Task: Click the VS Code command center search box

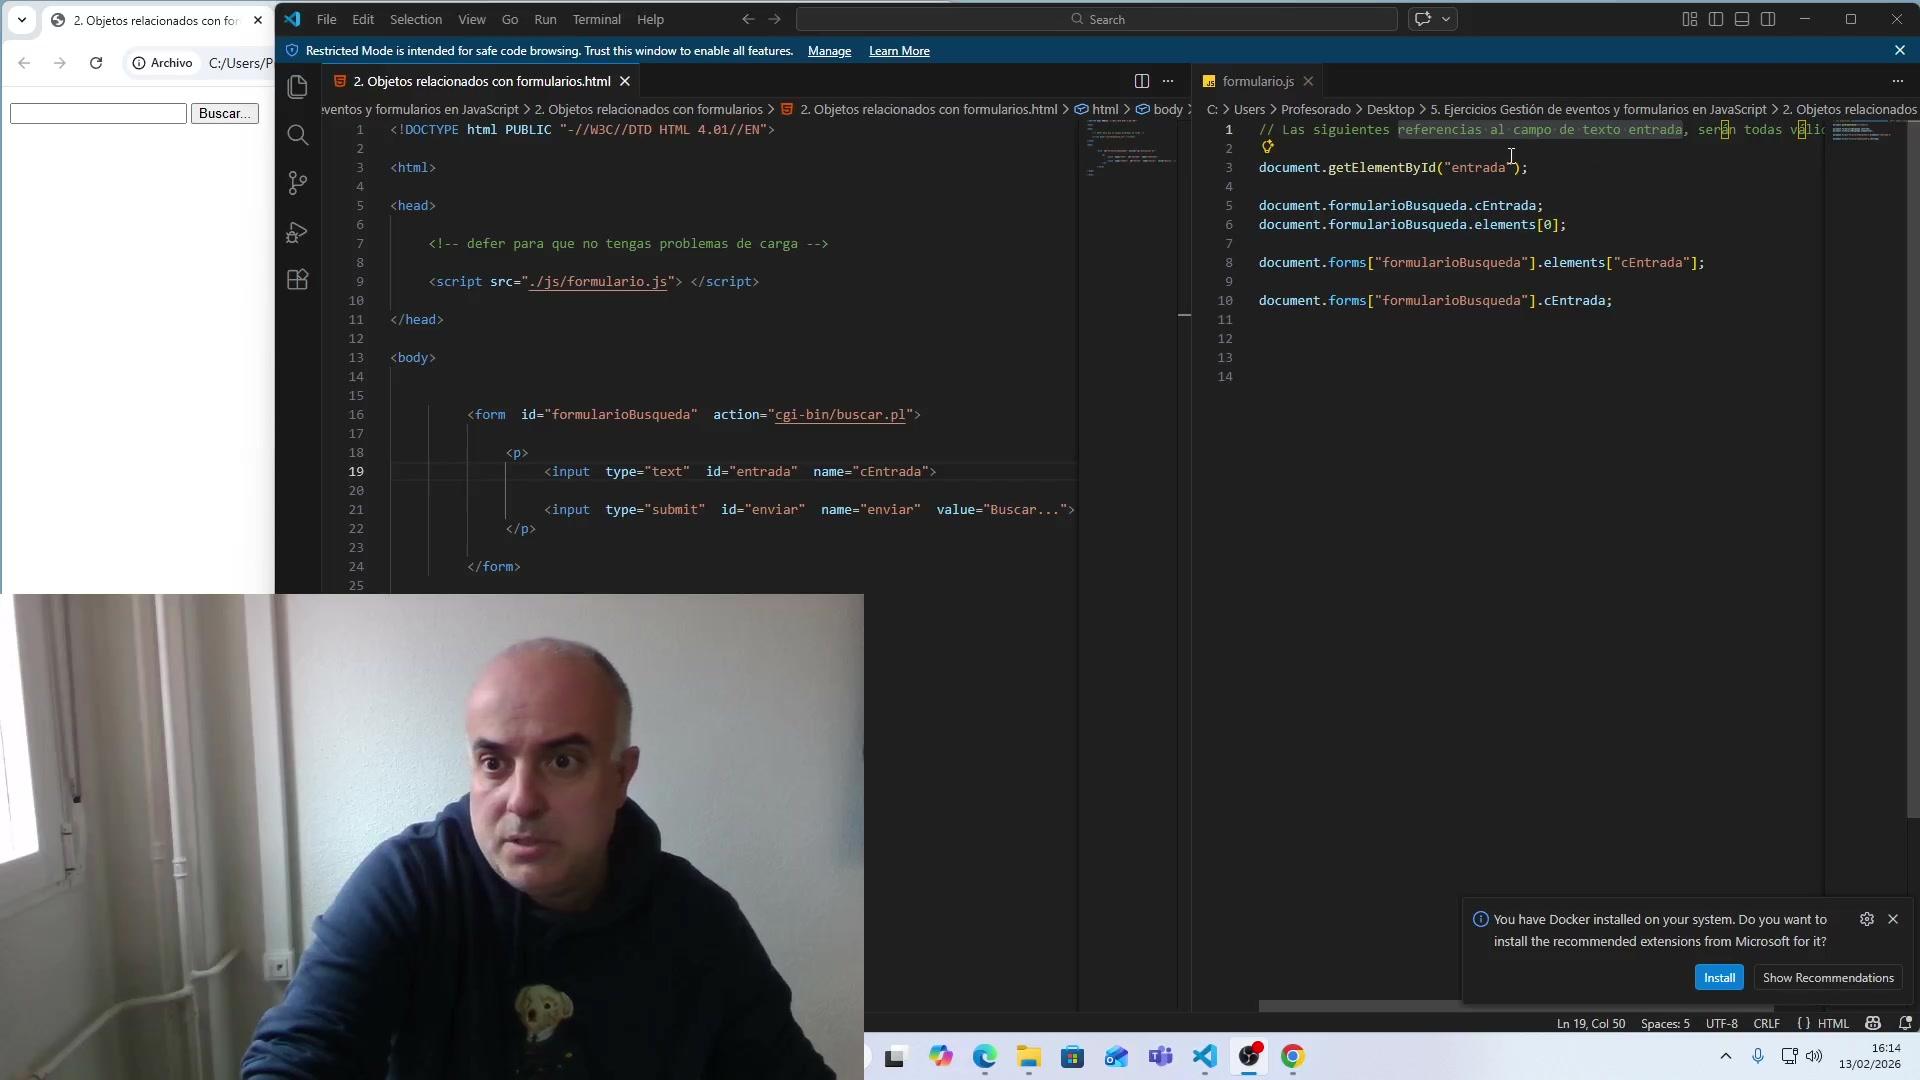Action: 1097,19
